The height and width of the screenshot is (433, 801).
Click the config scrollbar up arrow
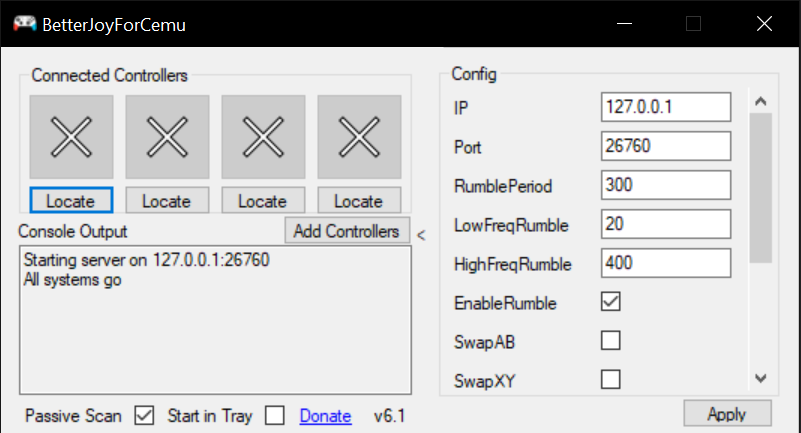pos(761,101)
